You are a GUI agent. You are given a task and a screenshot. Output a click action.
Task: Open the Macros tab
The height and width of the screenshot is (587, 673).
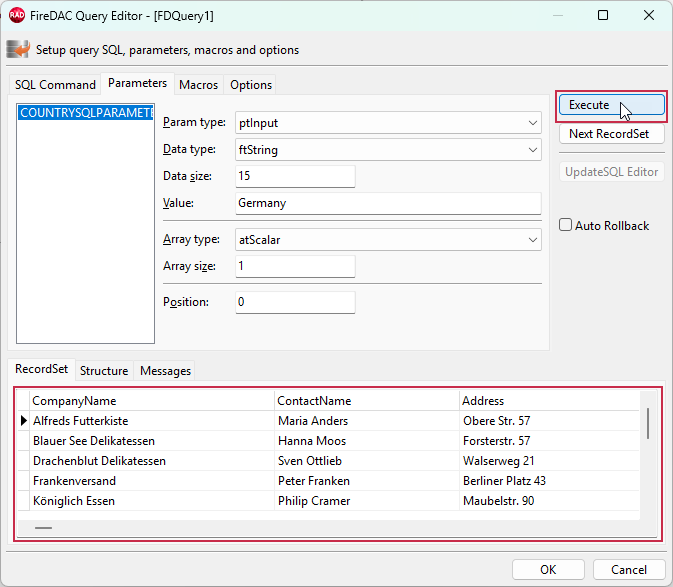click(198, 85)
